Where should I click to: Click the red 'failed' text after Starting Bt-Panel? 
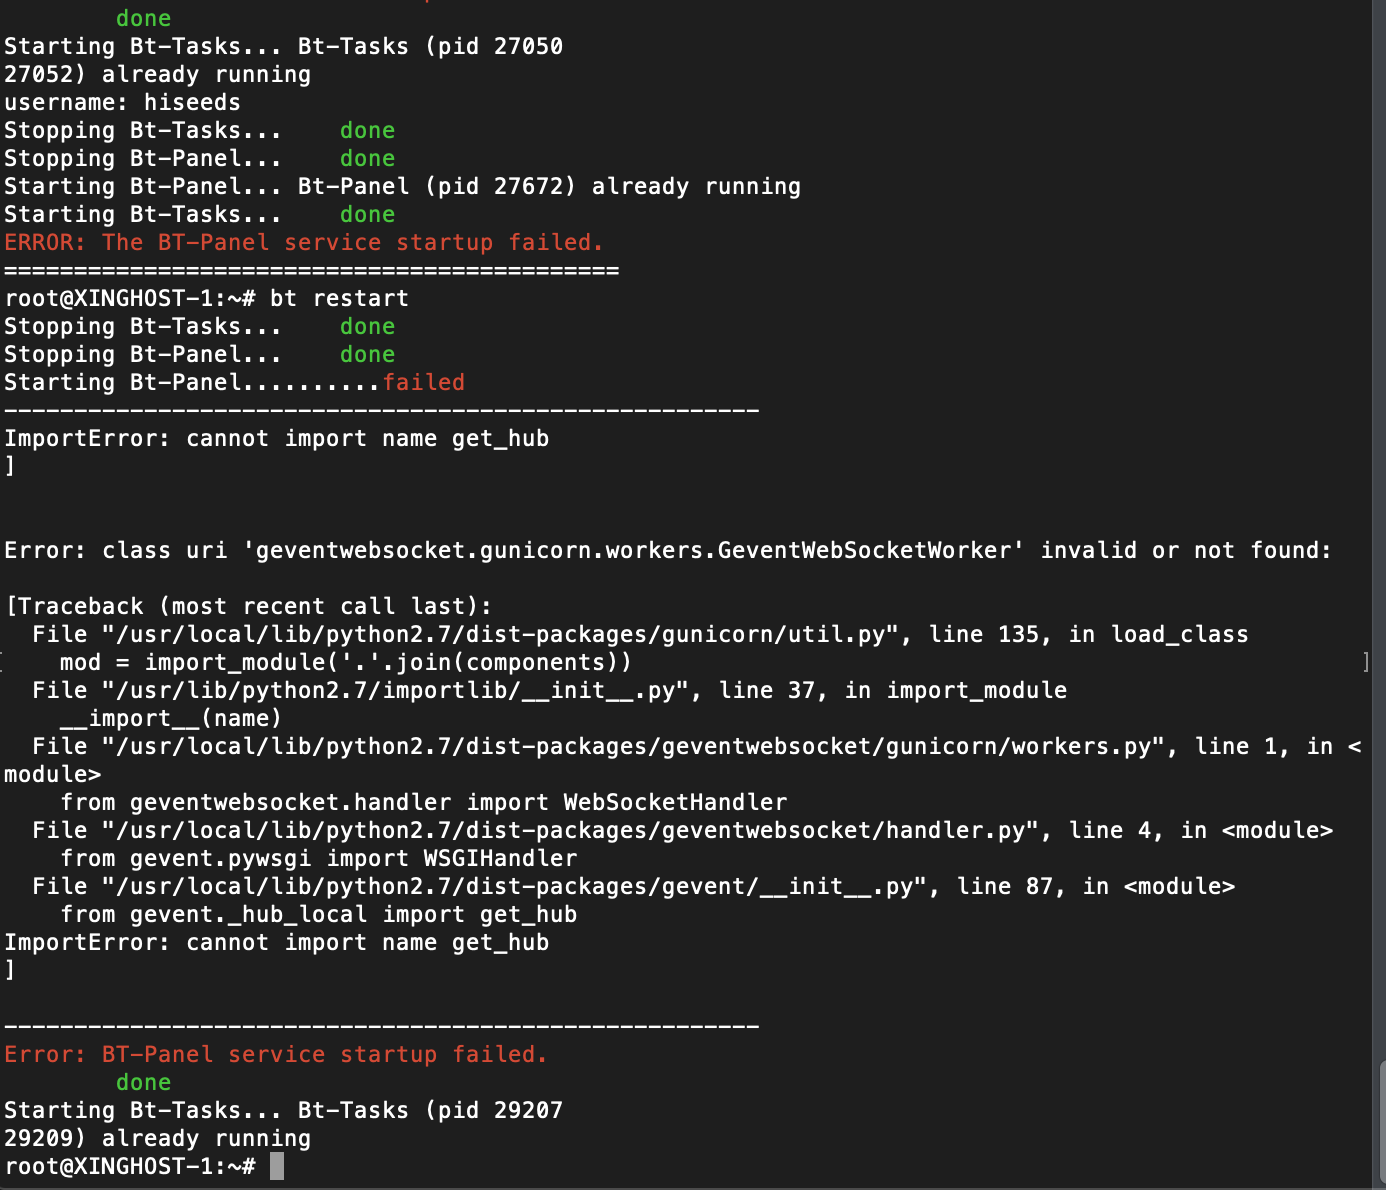point(424,382)
